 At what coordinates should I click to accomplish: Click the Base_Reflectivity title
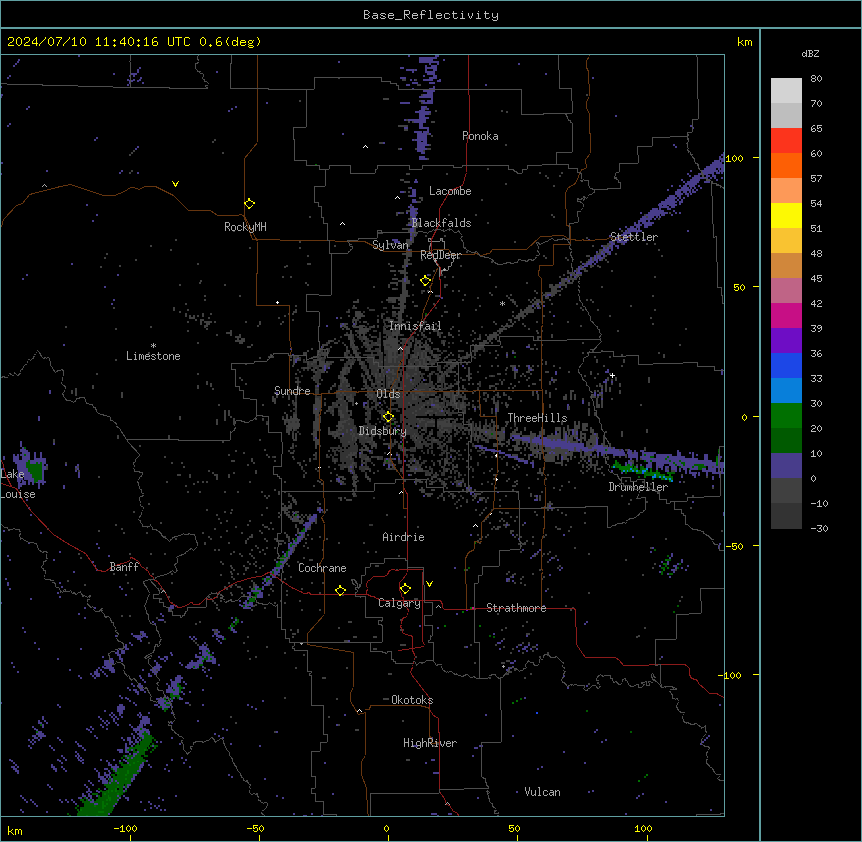(431, 15)
